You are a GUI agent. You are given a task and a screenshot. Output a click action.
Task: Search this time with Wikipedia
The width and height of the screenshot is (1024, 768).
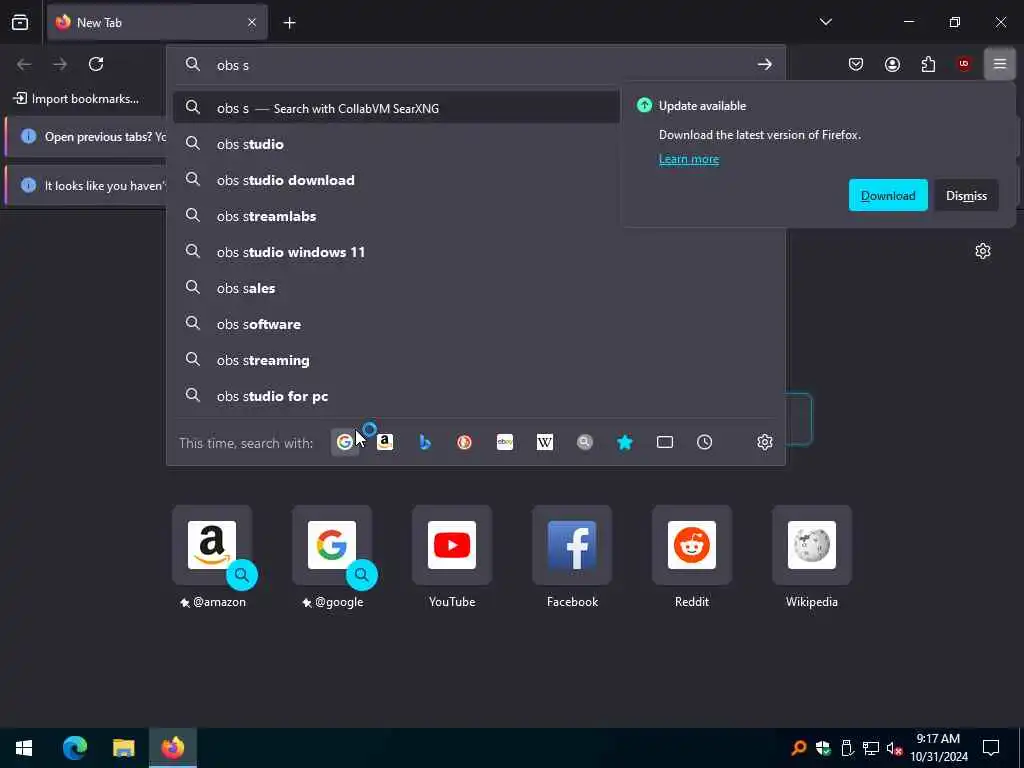point(545,443)
